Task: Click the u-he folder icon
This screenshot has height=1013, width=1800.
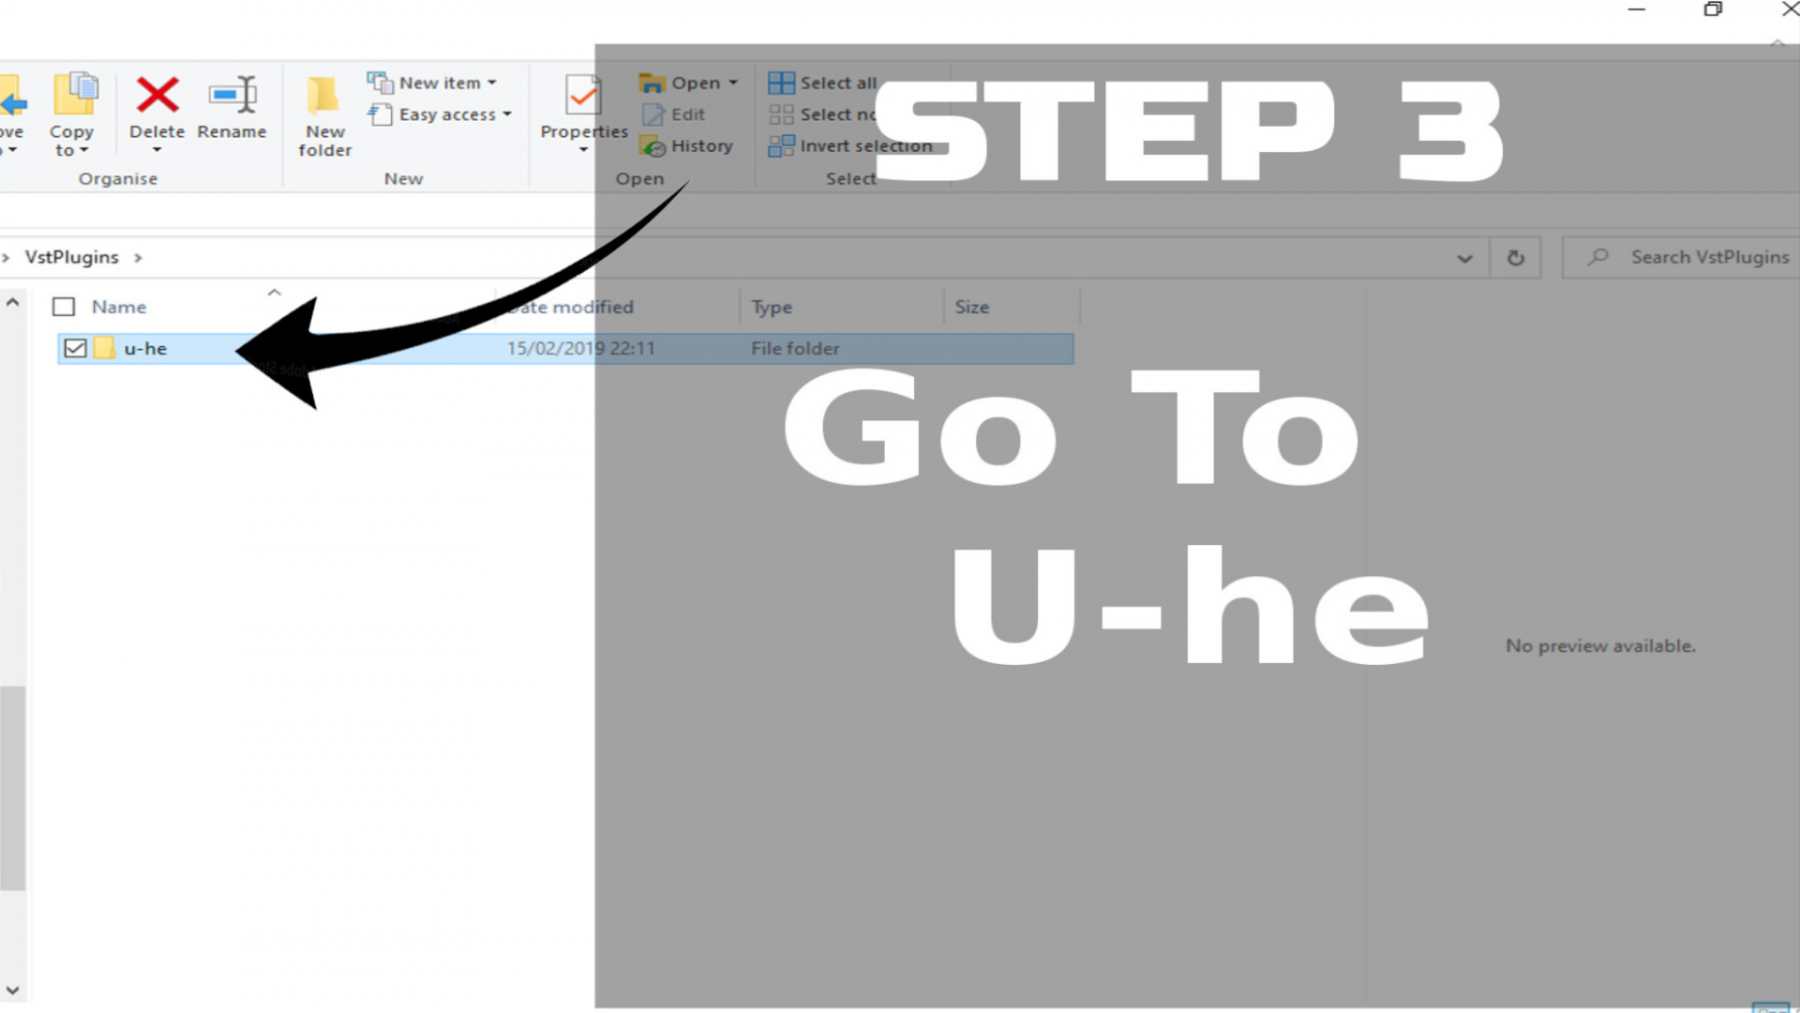Action: pyautogui.click(x=104, y=348)
